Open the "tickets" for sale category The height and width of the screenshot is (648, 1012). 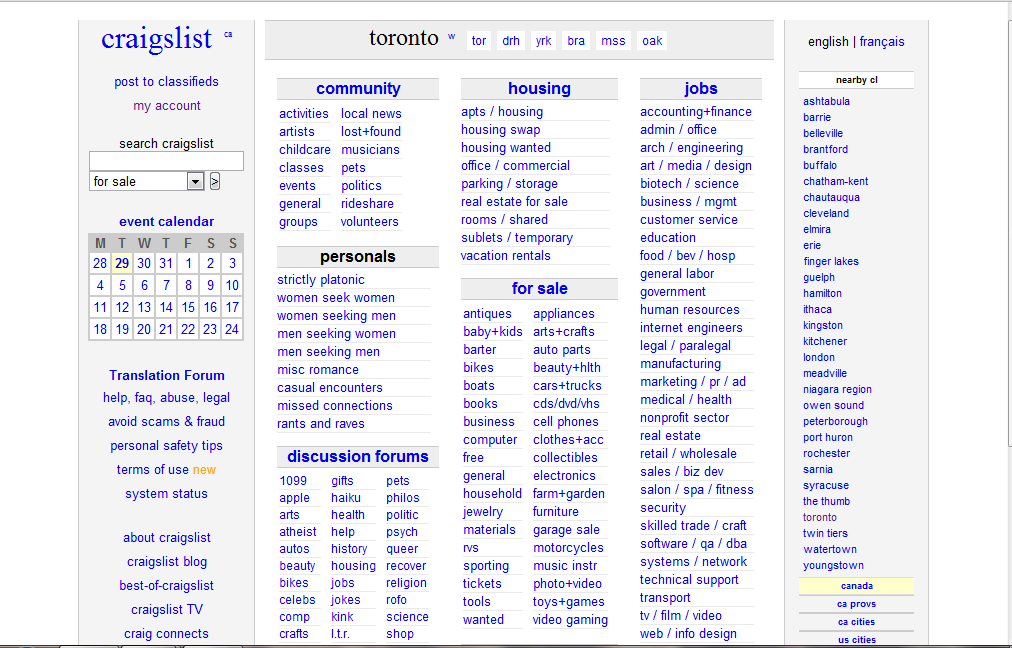482,583
